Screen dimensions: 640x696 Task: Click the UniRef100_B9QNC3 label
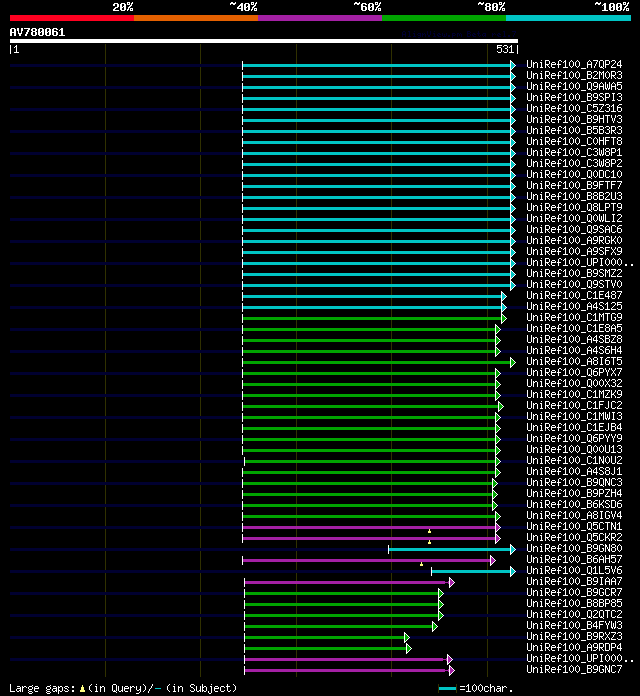pyautogui.click(x=574, y=482)
